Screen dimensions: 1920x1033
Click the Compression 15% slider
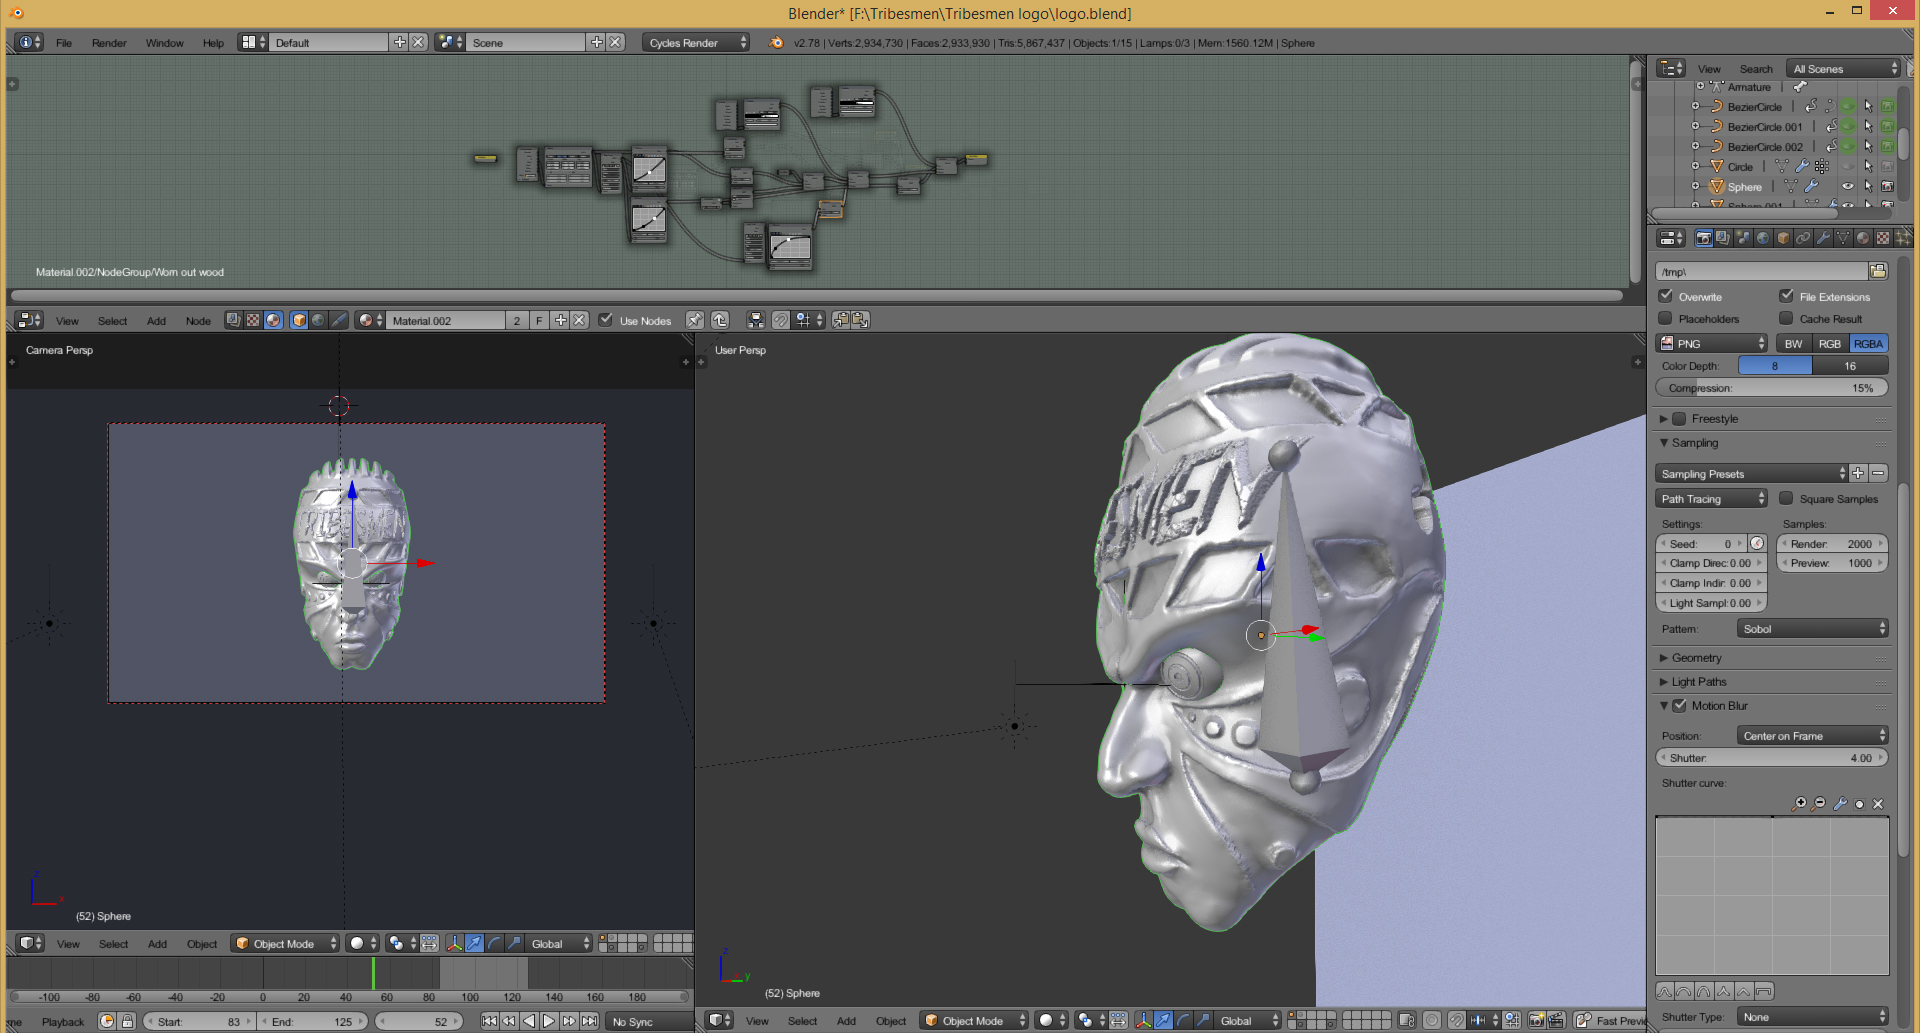[1772, 387]
